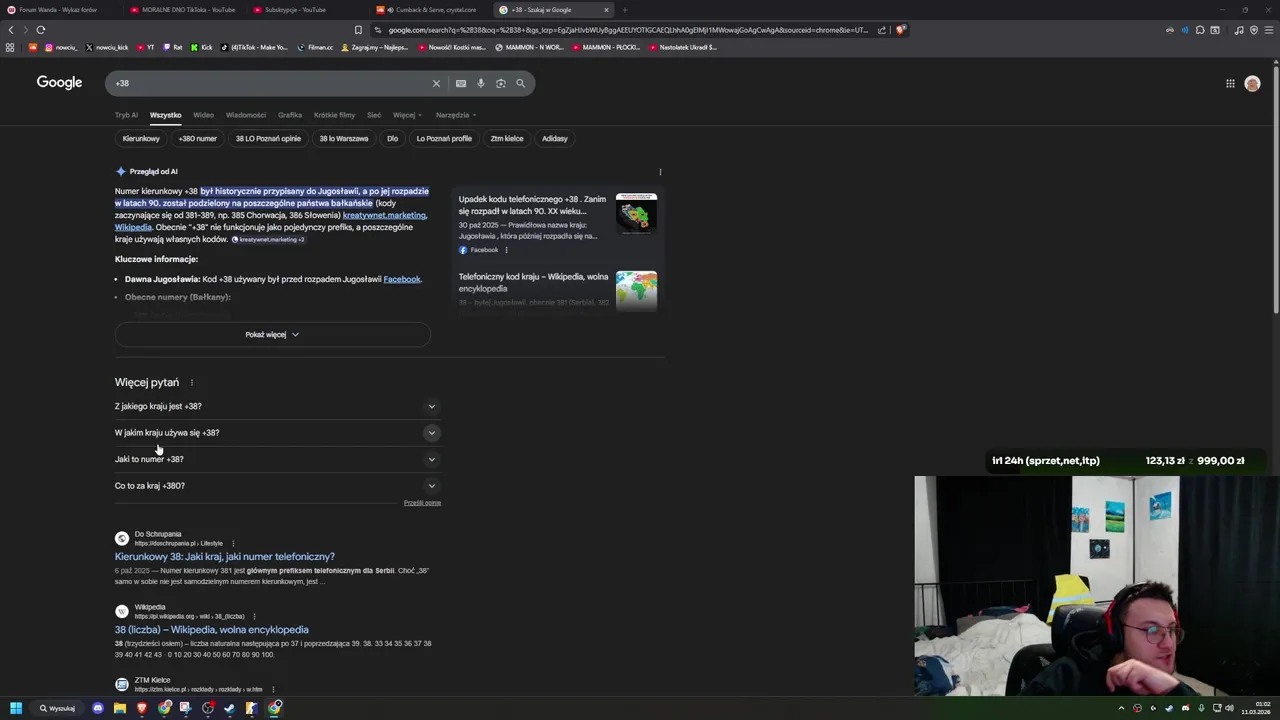Viewport: 1280px width, 720px height.
Task: Switch to the Tryb AI tab
Action: [126, 115]
